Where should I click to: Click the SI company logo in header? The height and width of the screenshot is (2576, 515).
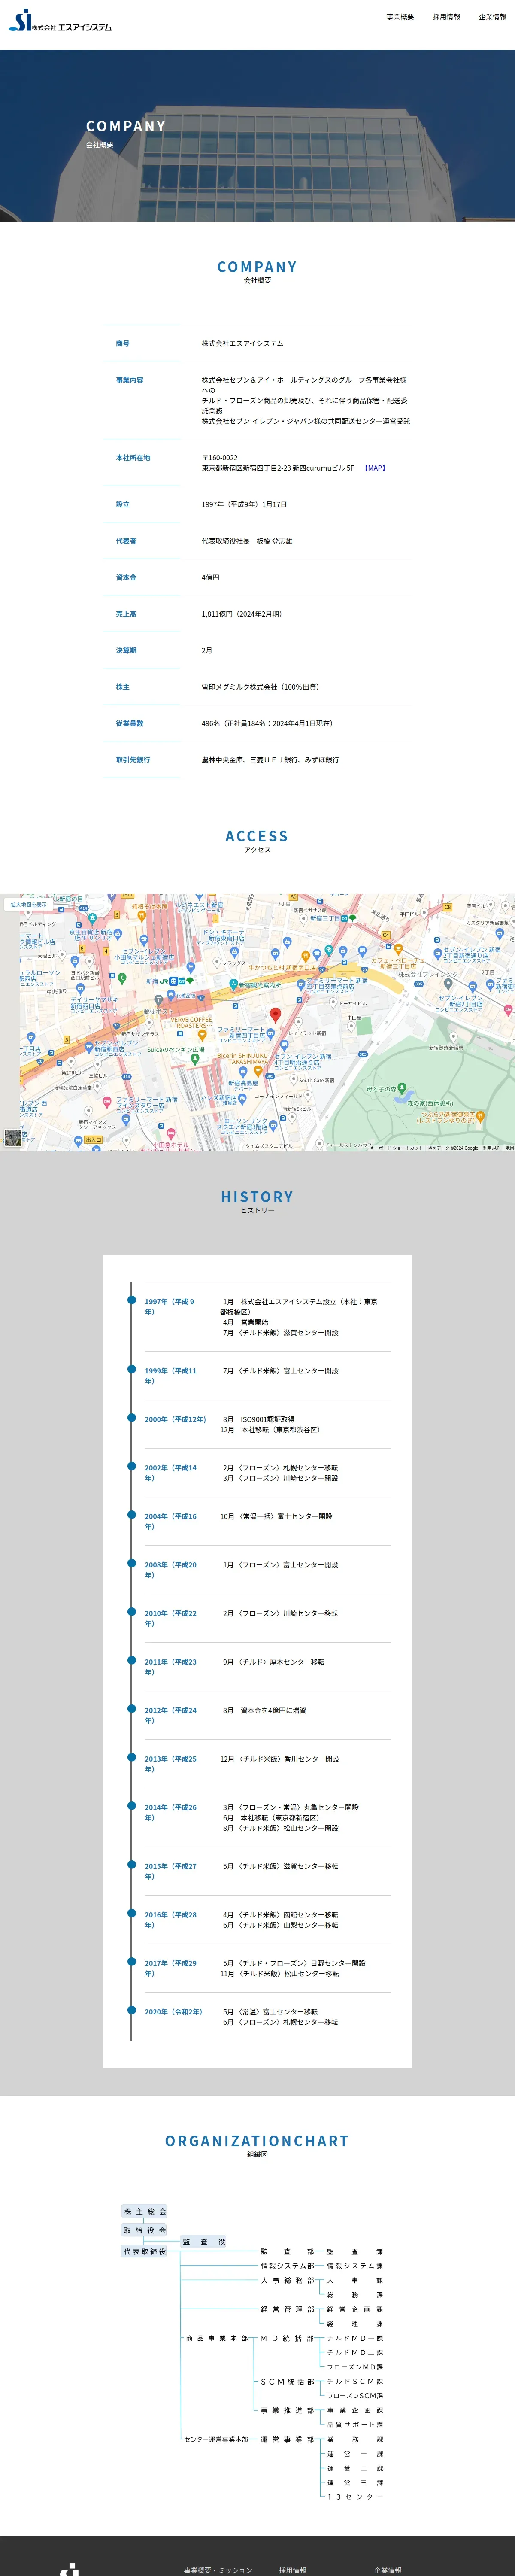(60, 20)
